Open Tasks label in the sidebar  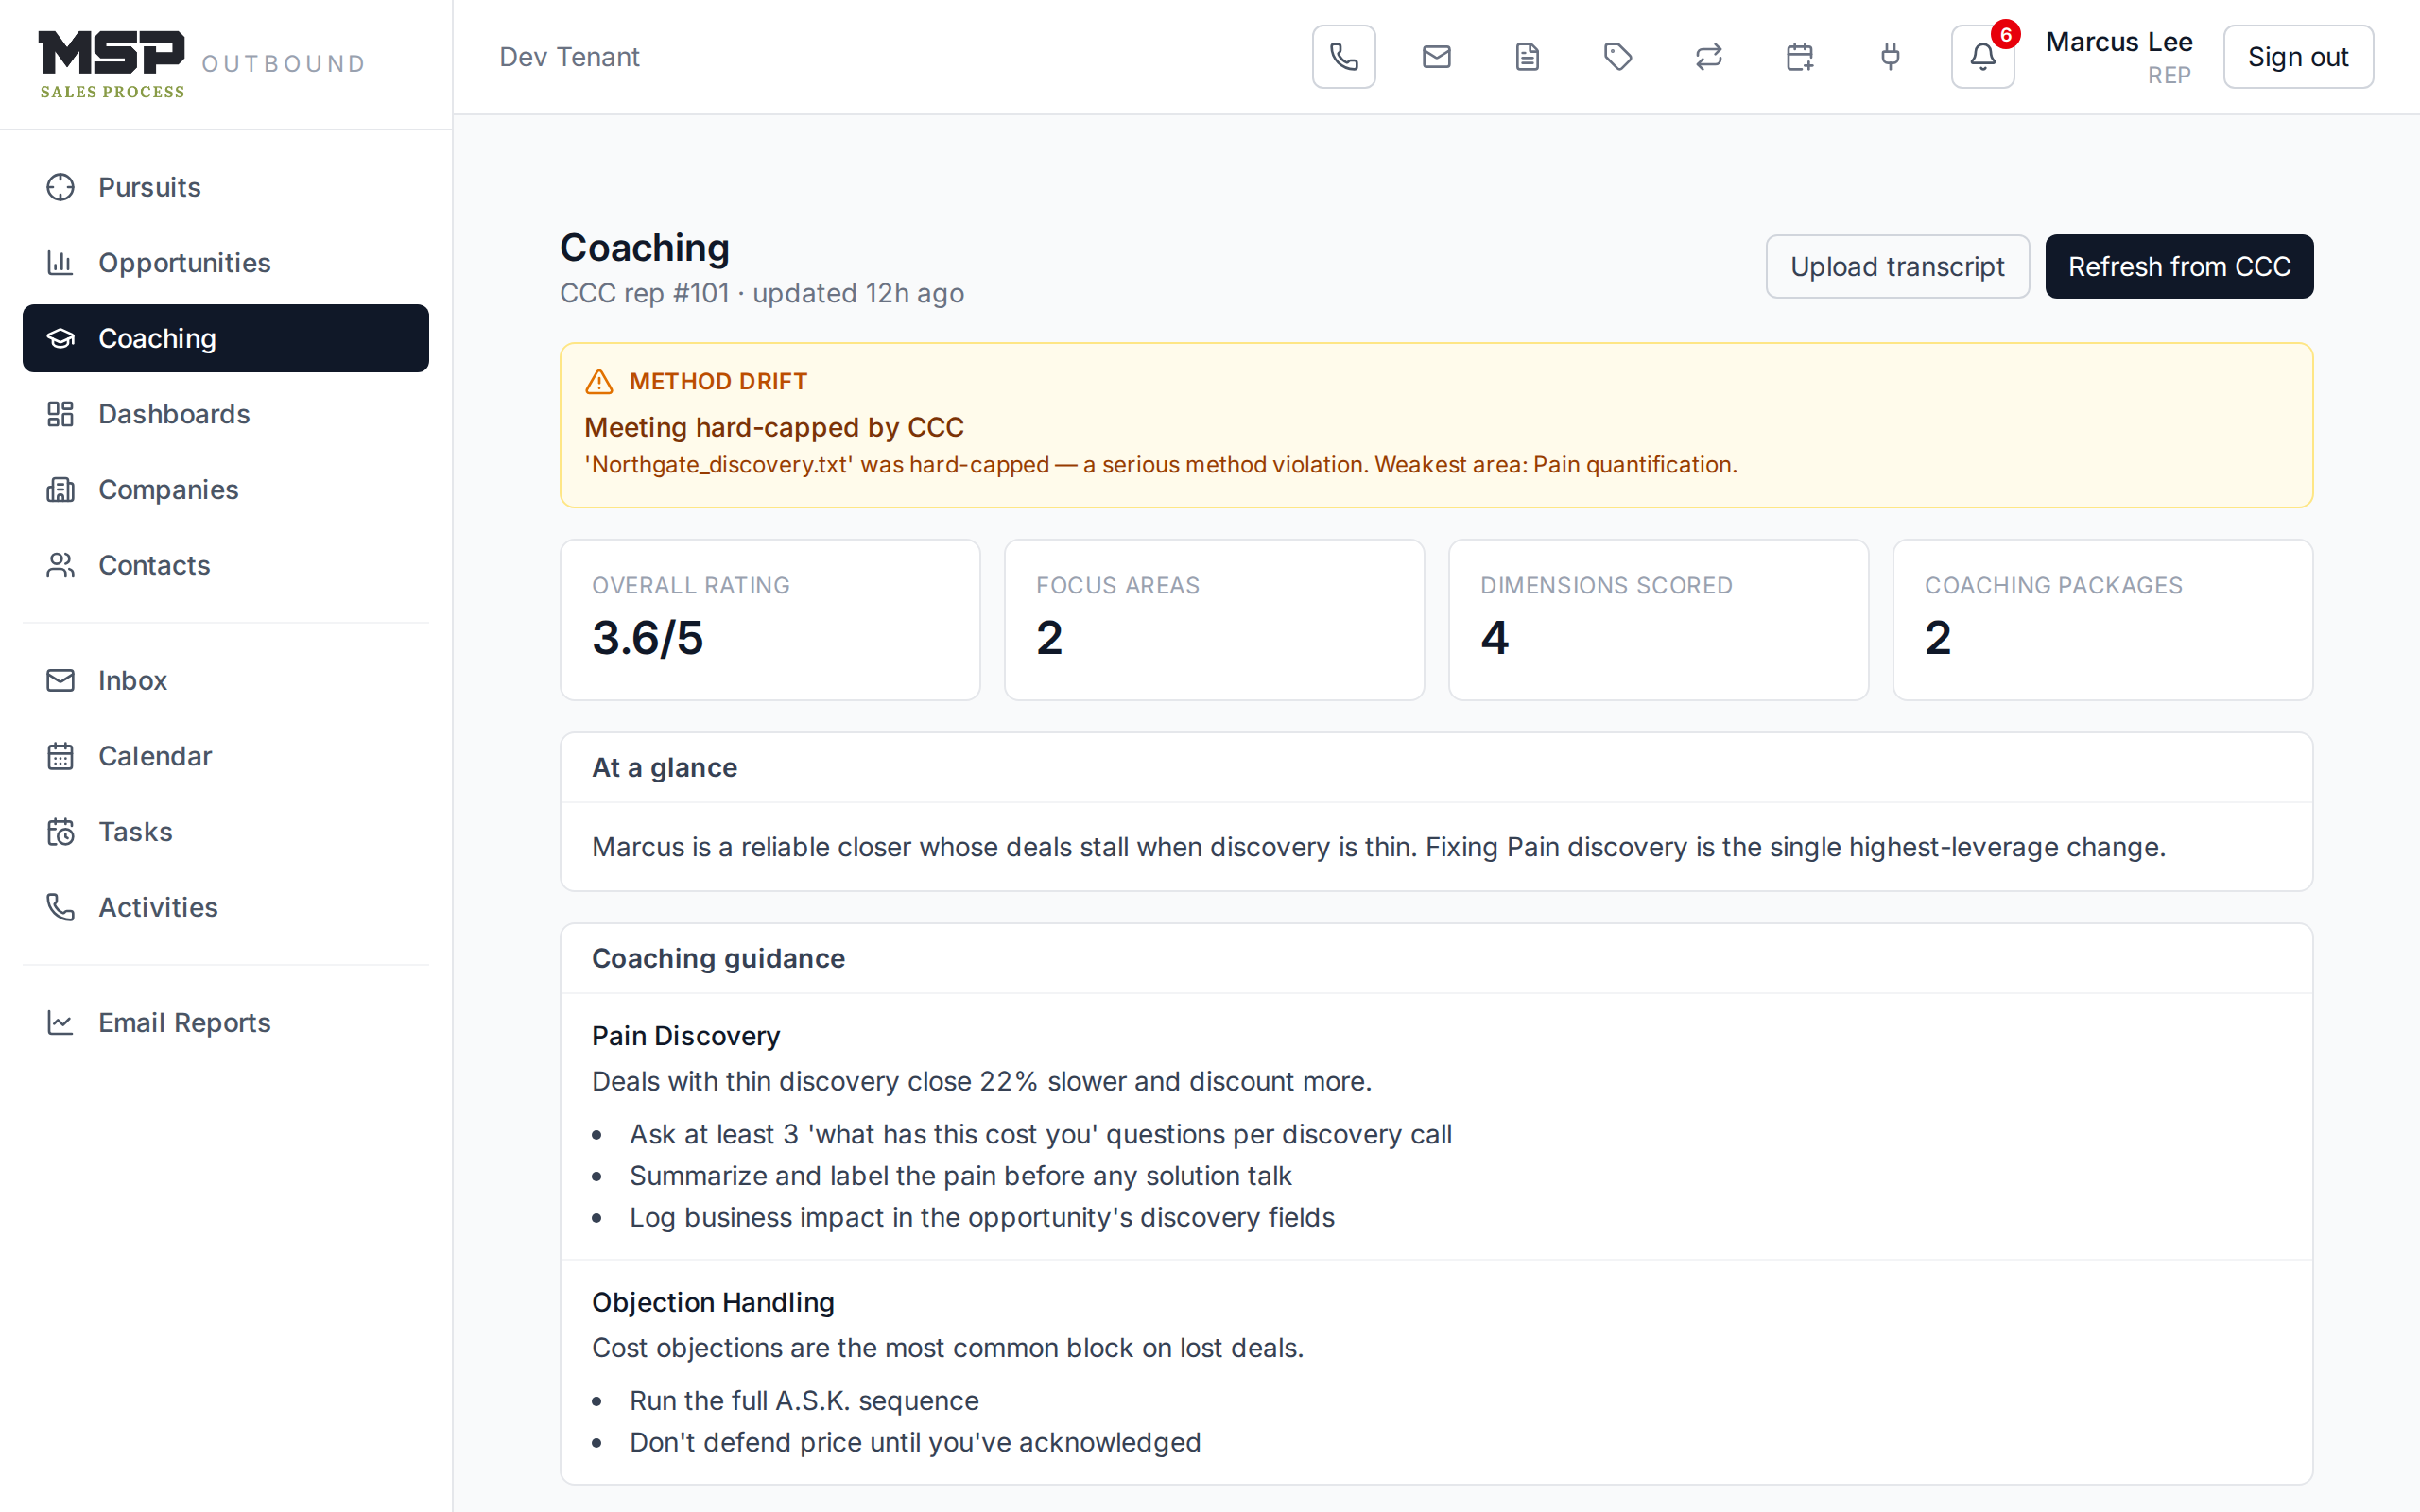pyautogui.click(x=135, y=832)
